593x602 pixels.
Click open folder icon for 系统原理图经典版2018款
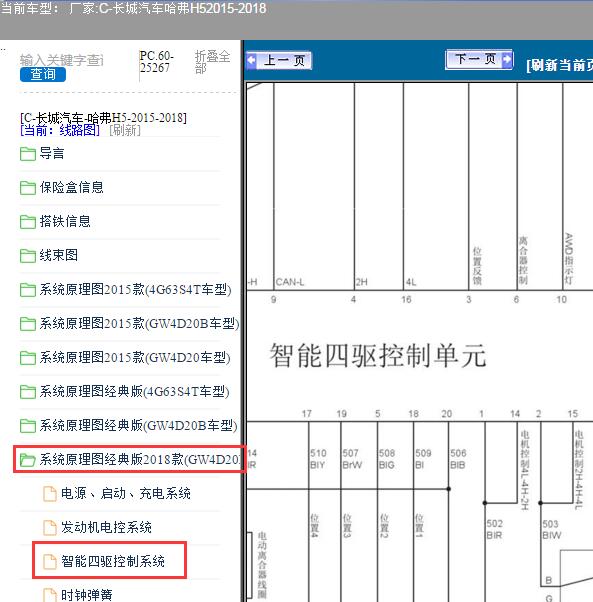pos(28,460)
